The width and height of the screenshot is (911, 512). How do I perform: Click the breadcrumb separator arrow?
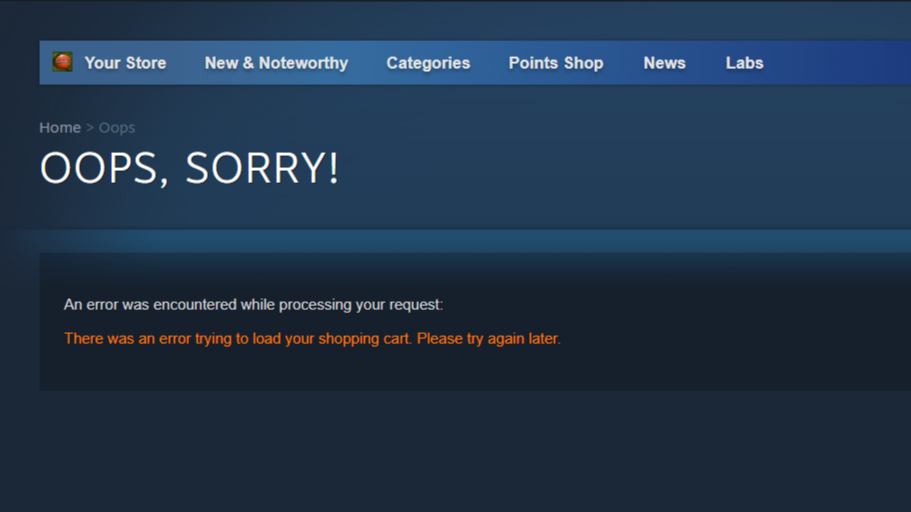(x=89, y=128)
